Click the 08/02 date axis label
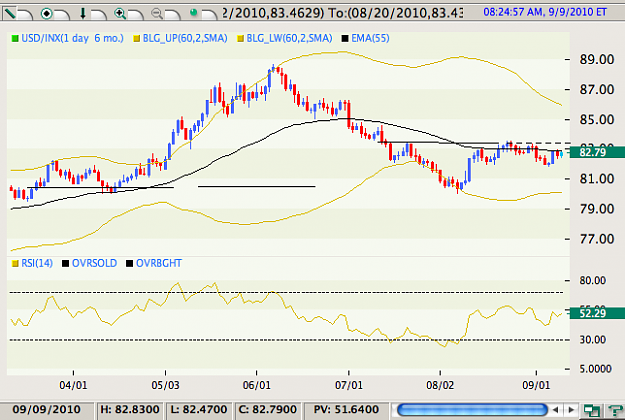625x420 pixels. [440, 385]
